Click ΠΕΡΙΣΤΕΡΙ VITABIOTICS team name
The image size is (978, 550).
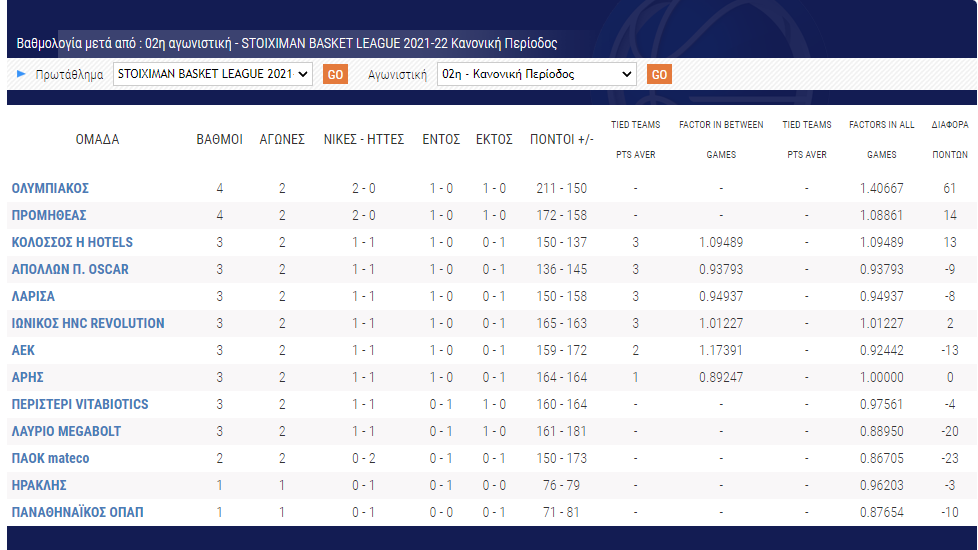(80, 404)
